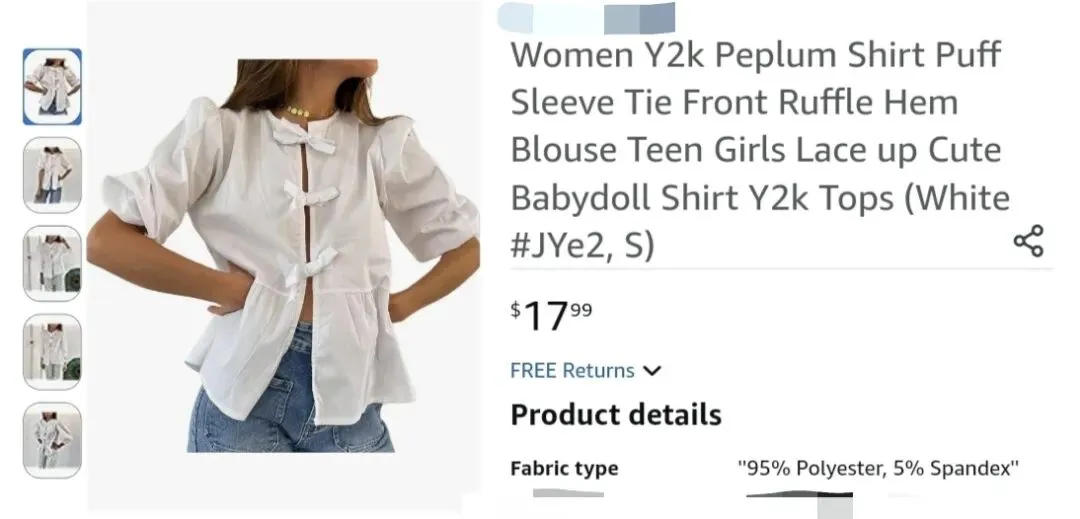Click the gold necklace in main photo

tap(299, 111)
